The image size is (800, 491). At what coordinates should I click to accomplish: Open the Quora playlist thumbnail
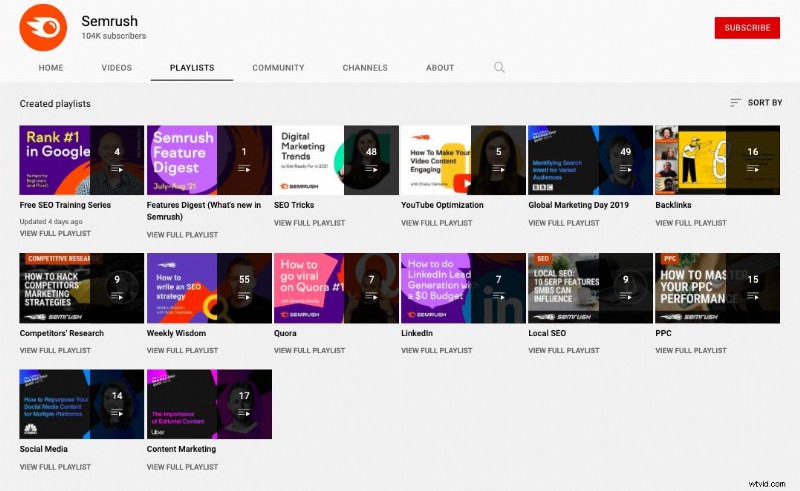click(336, 288)
